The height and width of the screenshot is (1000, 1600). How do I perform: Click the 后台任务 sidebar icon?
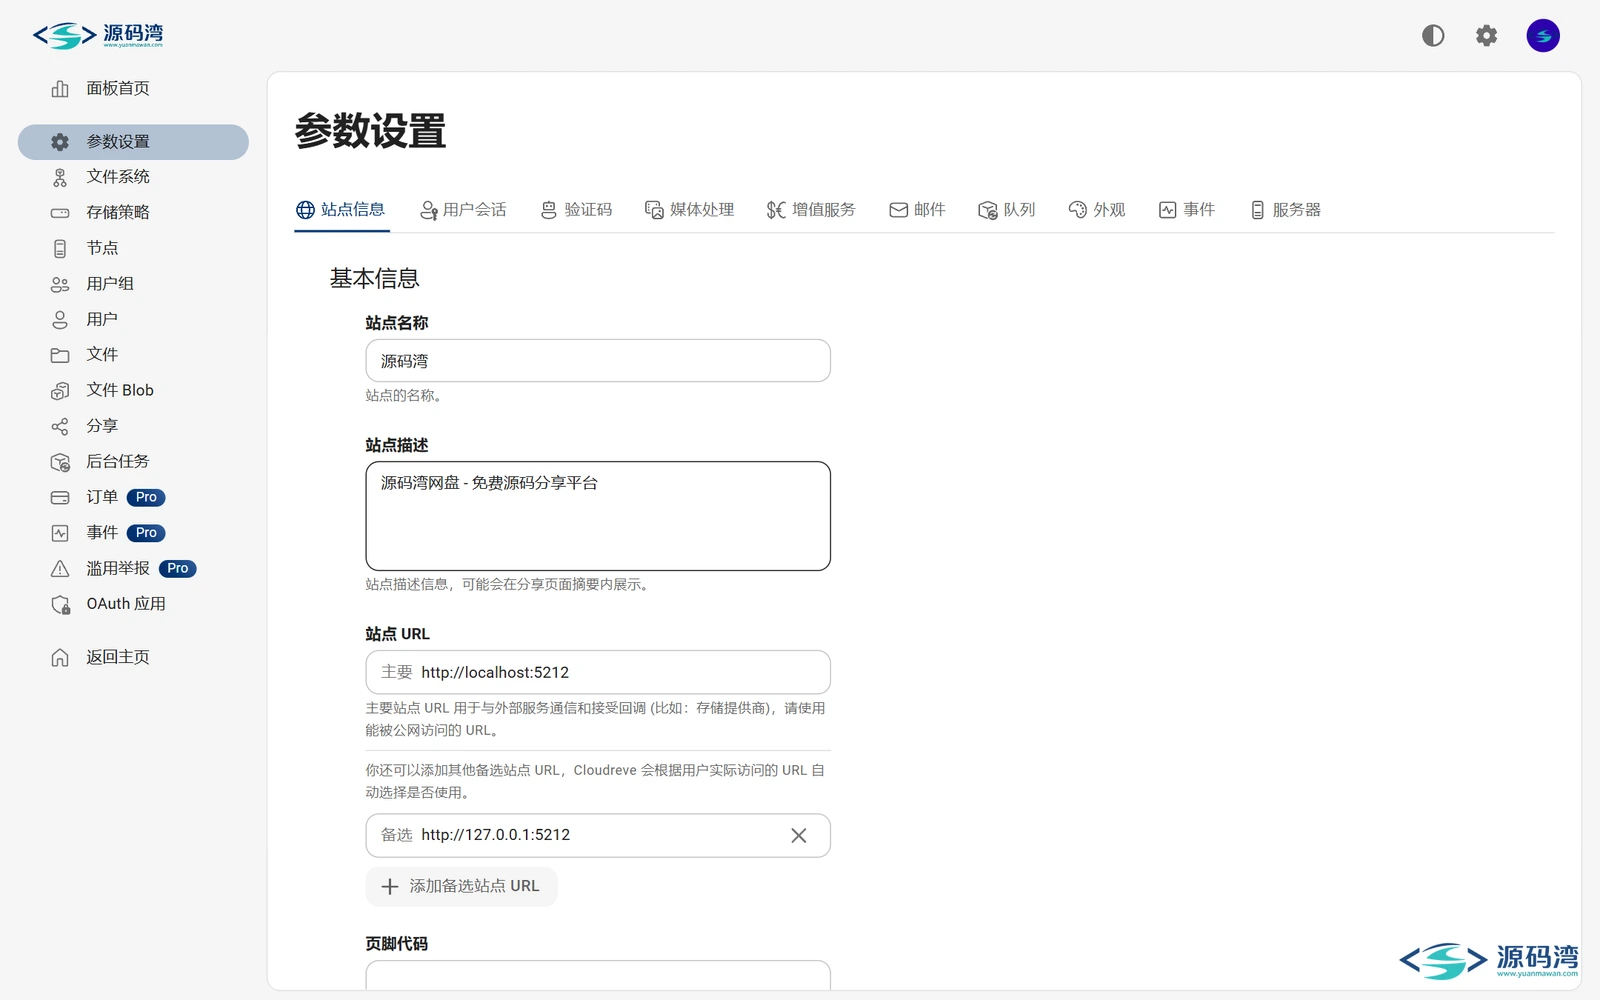click(60, 462)
